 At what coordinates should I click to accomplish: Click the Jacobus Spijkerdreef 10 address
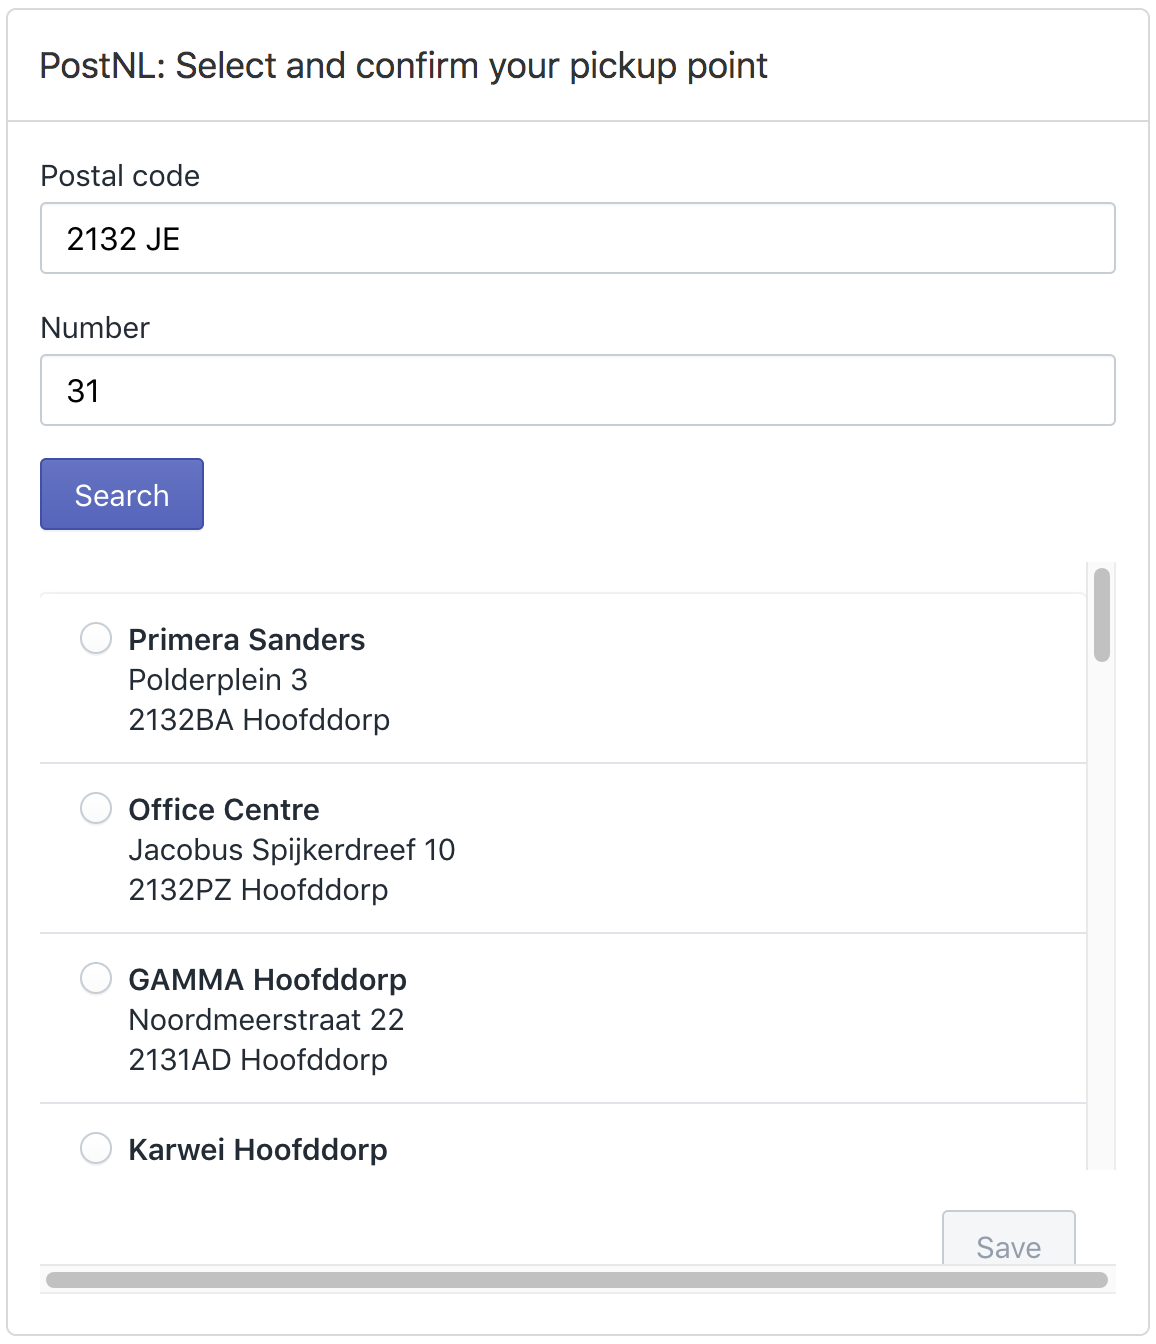(x=292, y=850)
